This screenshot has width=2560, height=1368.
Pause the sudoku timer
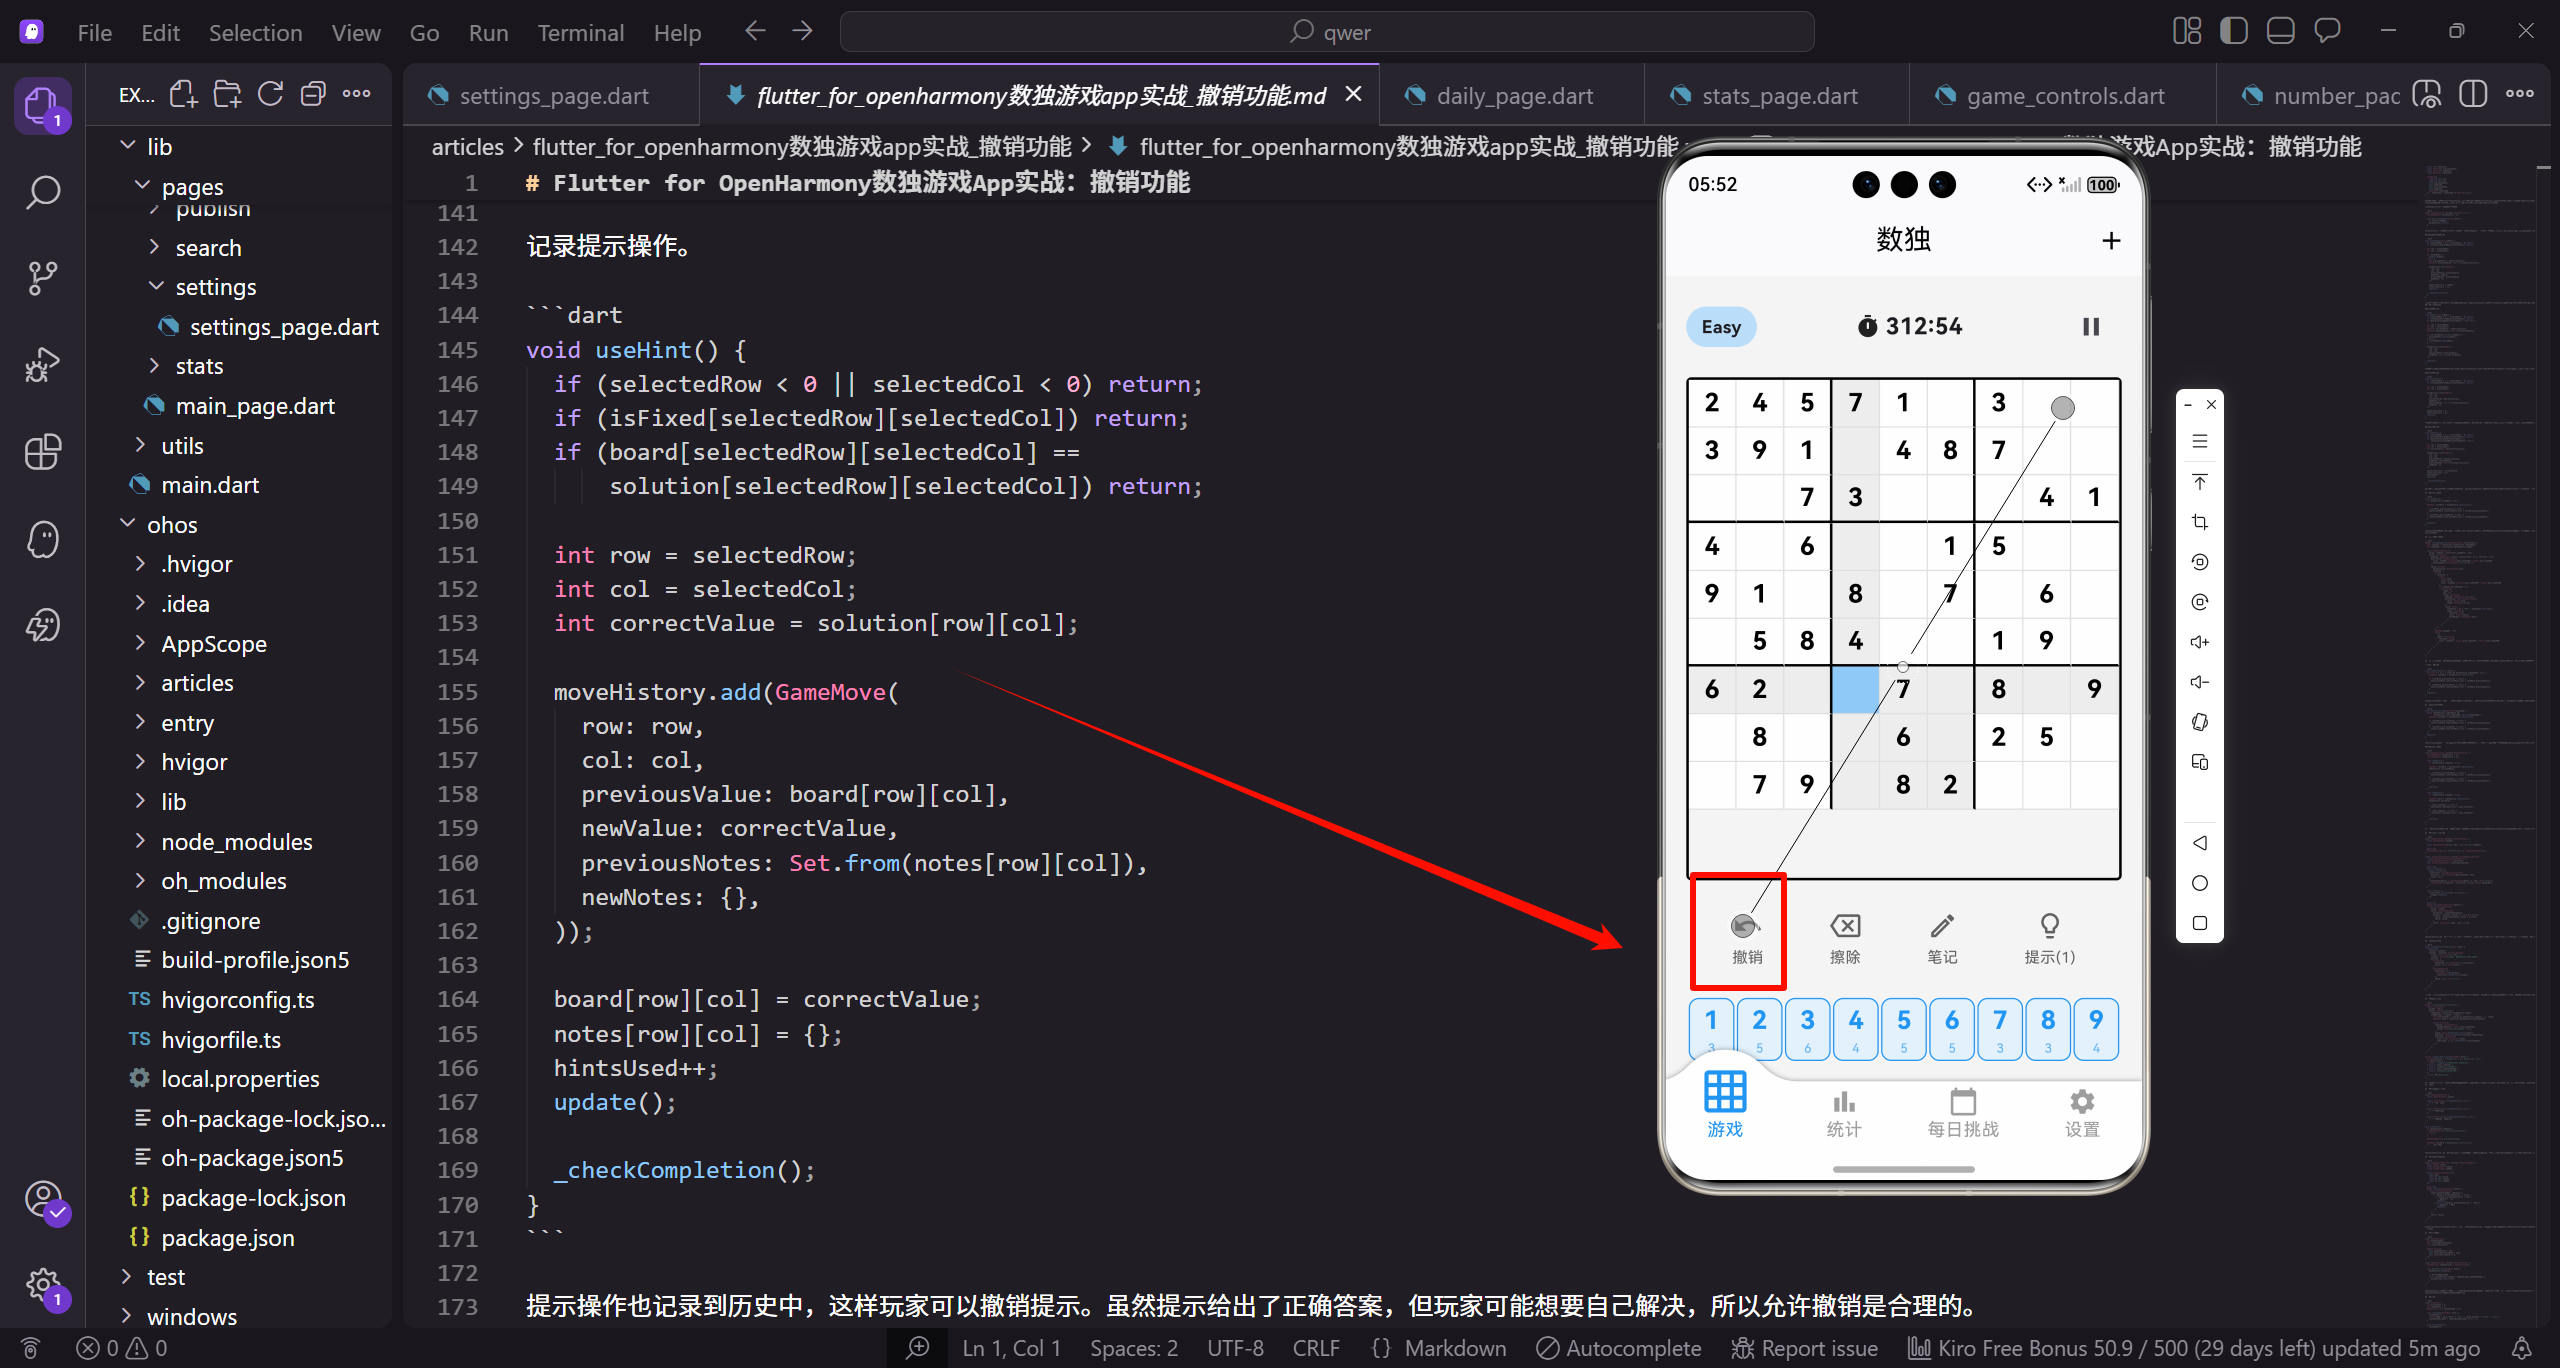pyautogui.click(x=2090, y=327)
